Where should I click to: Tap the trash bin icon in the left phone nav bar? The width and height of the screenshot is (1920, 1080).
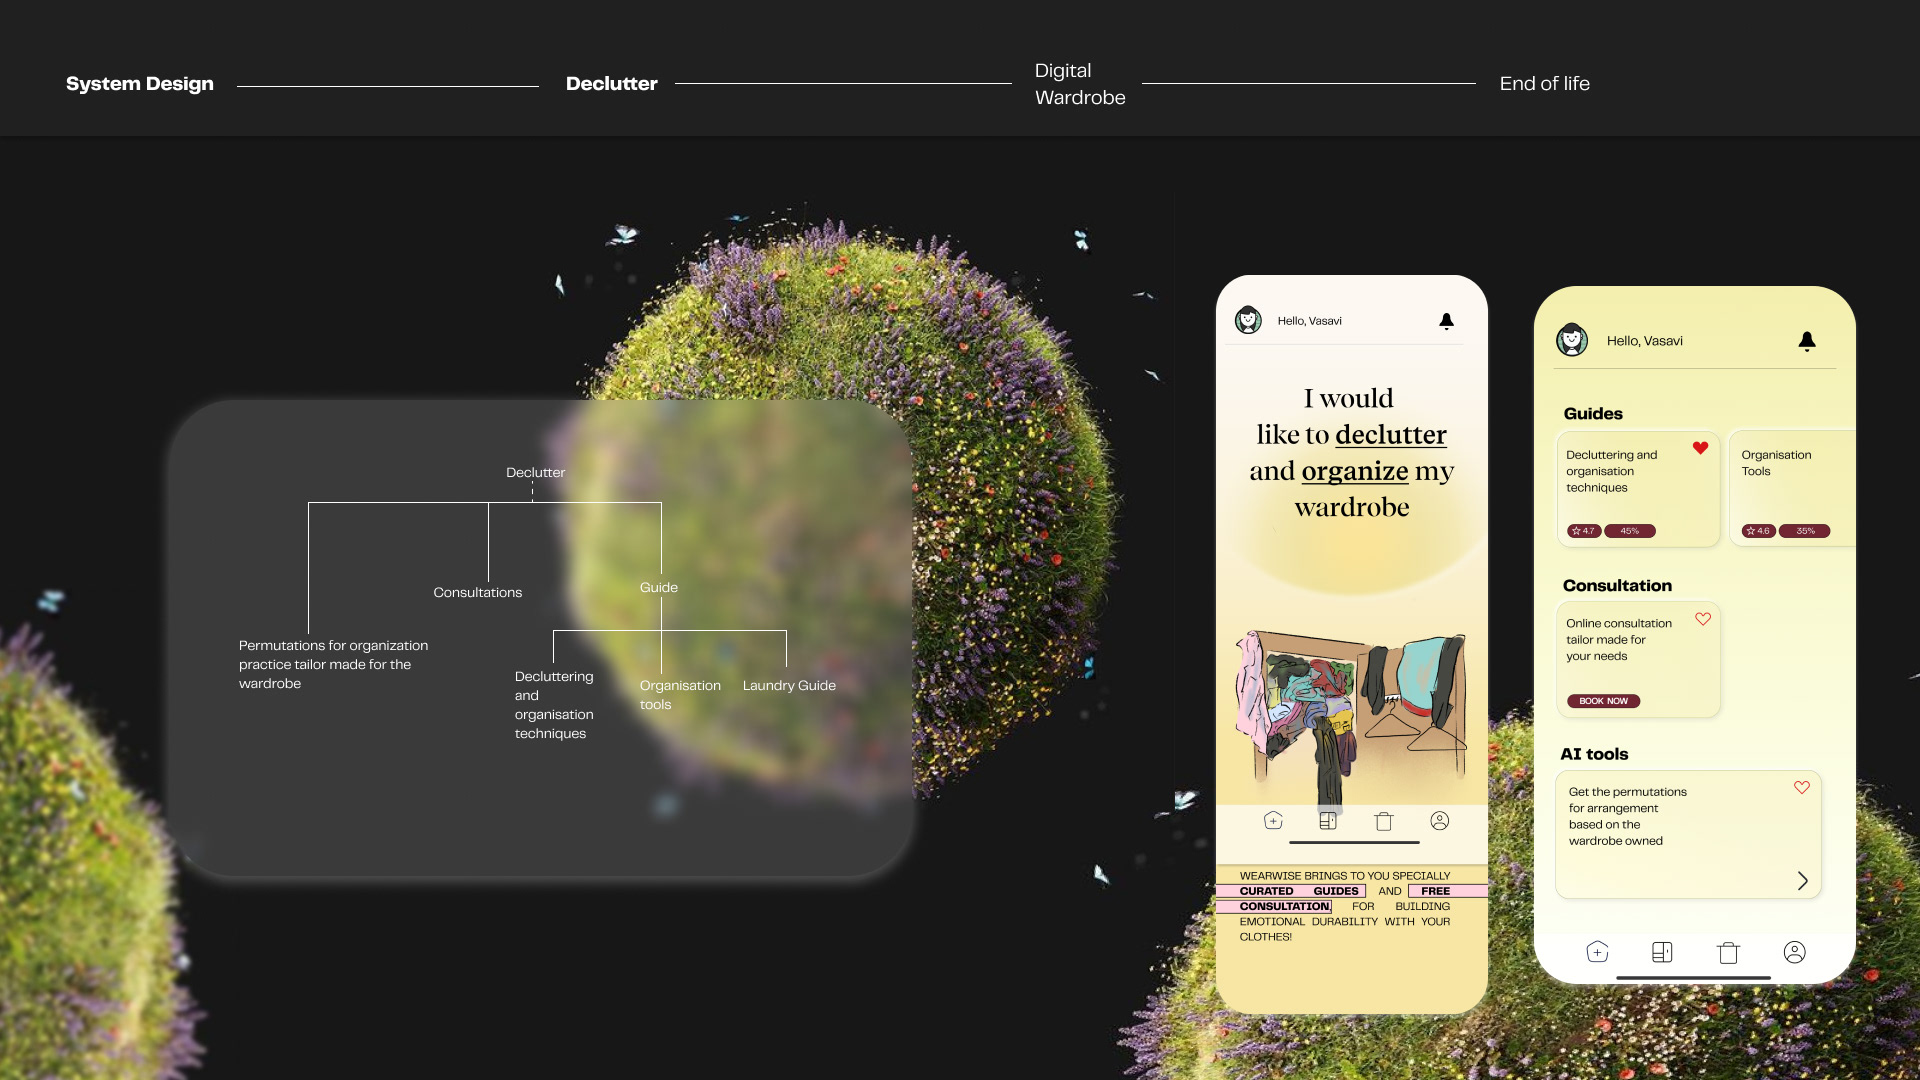[1383, 821]
